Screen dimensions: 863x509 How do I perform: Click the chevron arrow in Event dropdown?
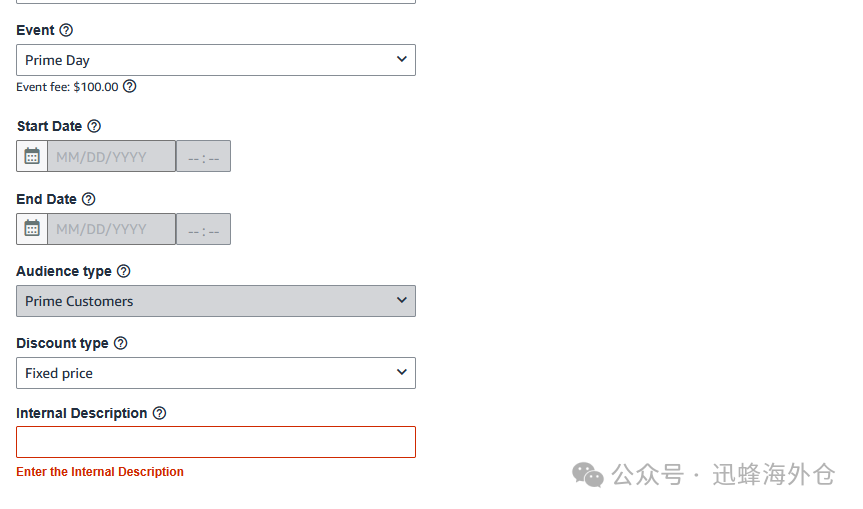402,59
